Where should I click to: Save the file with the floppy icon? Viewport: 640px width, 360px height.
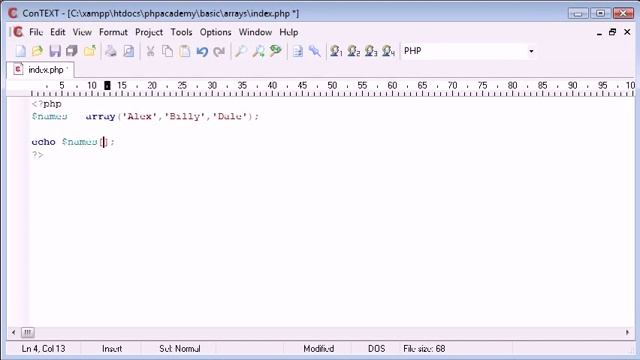[x=55, y=51]
